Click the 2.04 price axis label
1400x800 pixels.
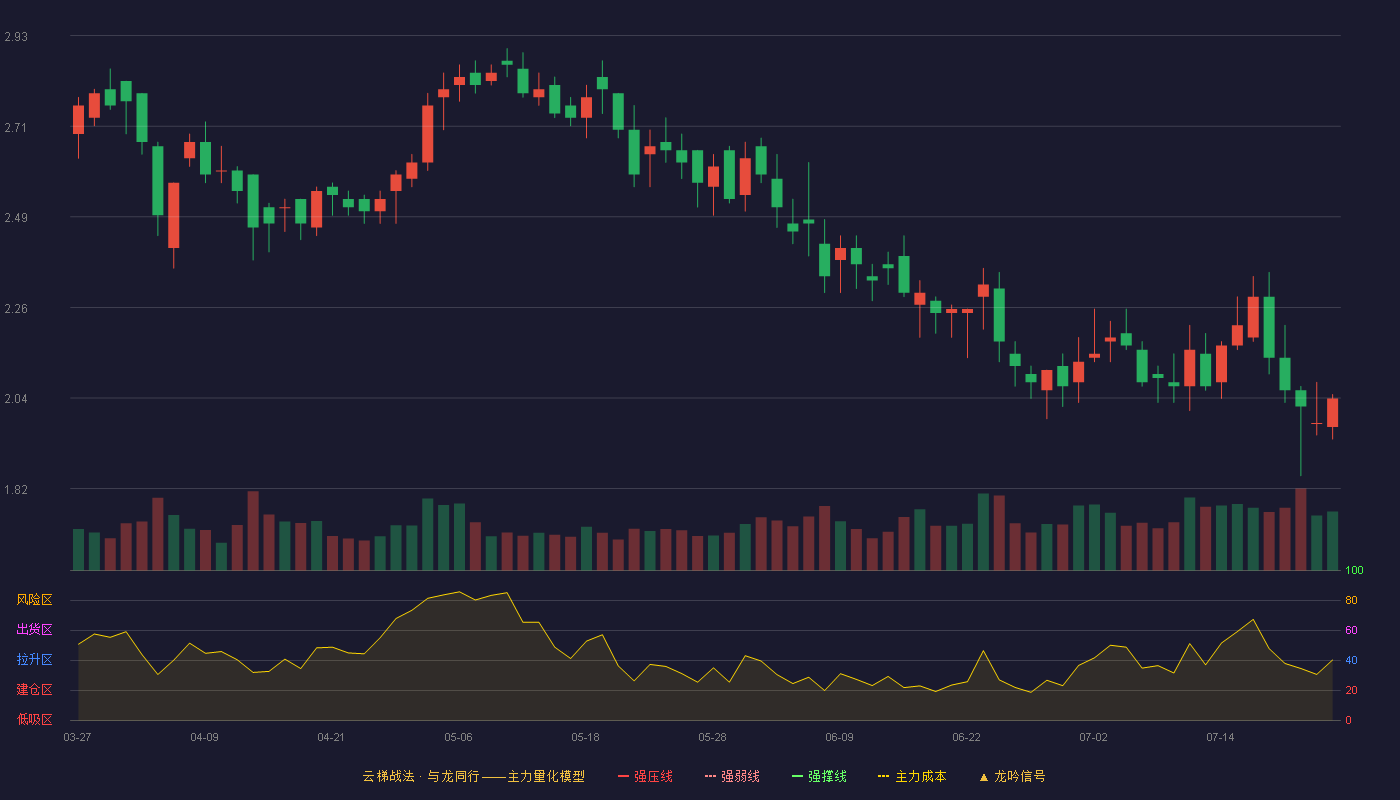pos(16,399)
